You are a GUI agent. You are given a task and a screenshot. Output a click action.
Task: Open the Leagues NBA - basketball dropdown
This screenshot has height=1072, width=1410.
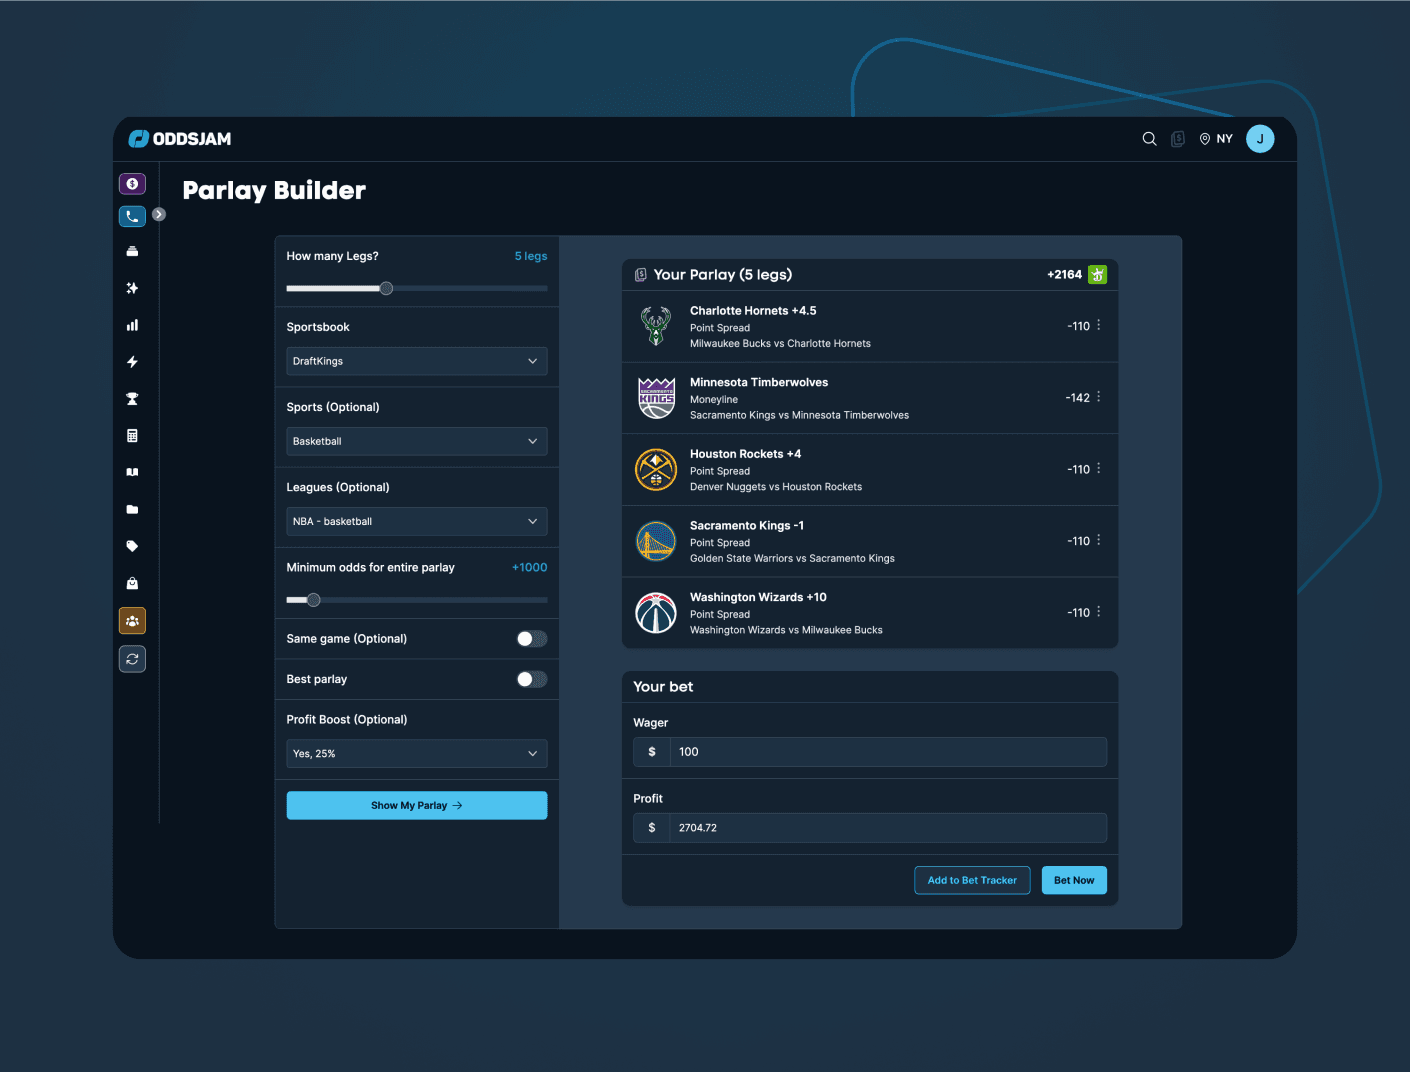point(417,521)
